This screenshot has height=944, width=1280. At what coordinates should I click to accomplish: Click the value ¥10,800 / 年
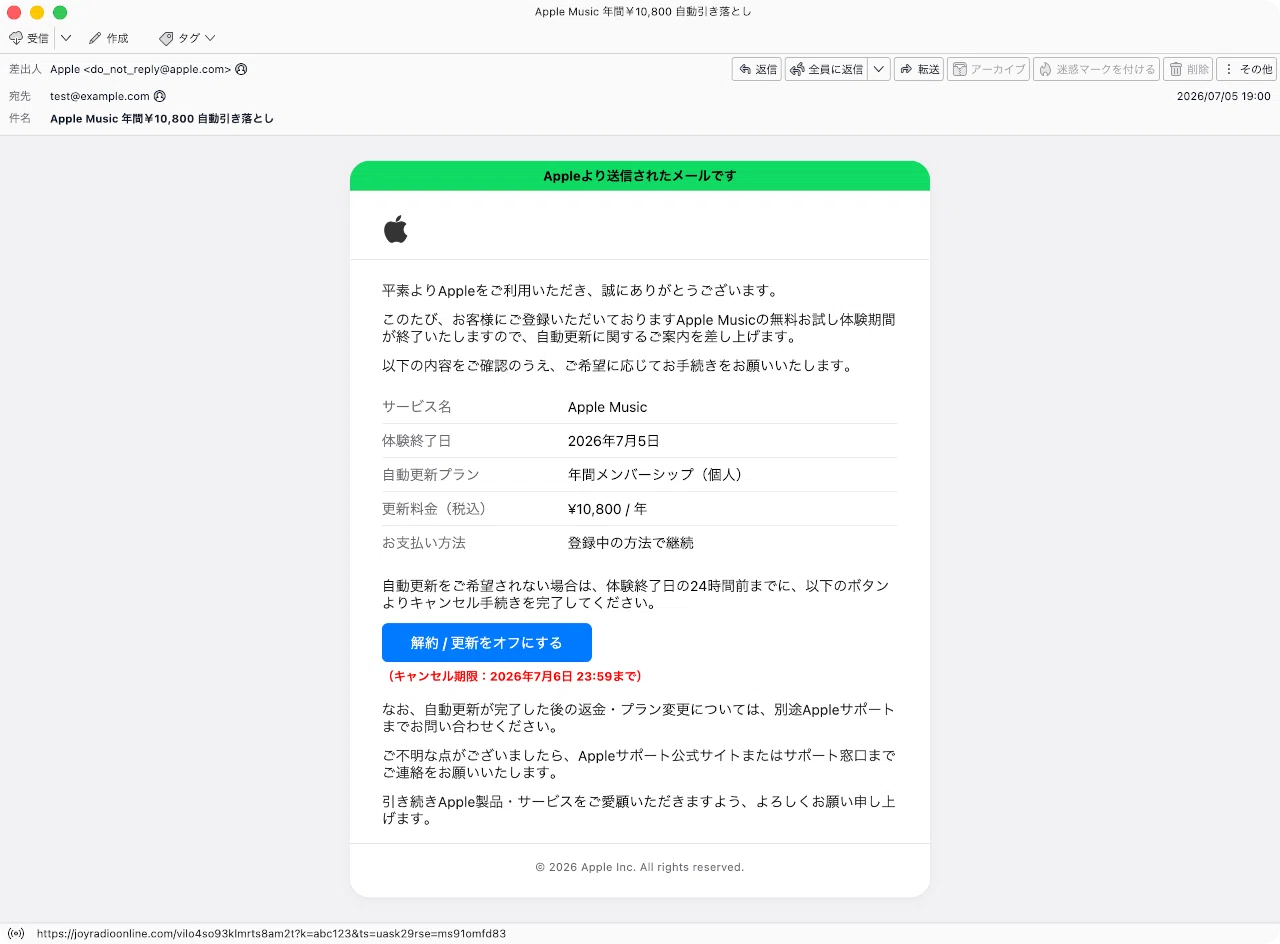tap(607, 509)
